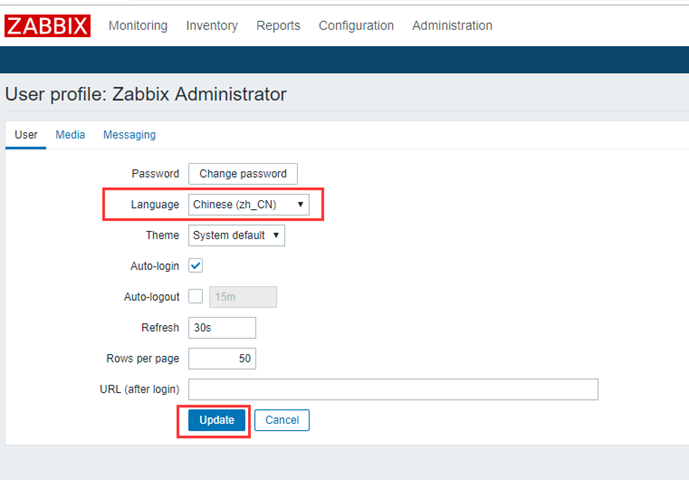Click the disabled 15m auto-logout field
The width and height of the screenshot is (689, 480).
pyautogui.click(x=243, y=297)
